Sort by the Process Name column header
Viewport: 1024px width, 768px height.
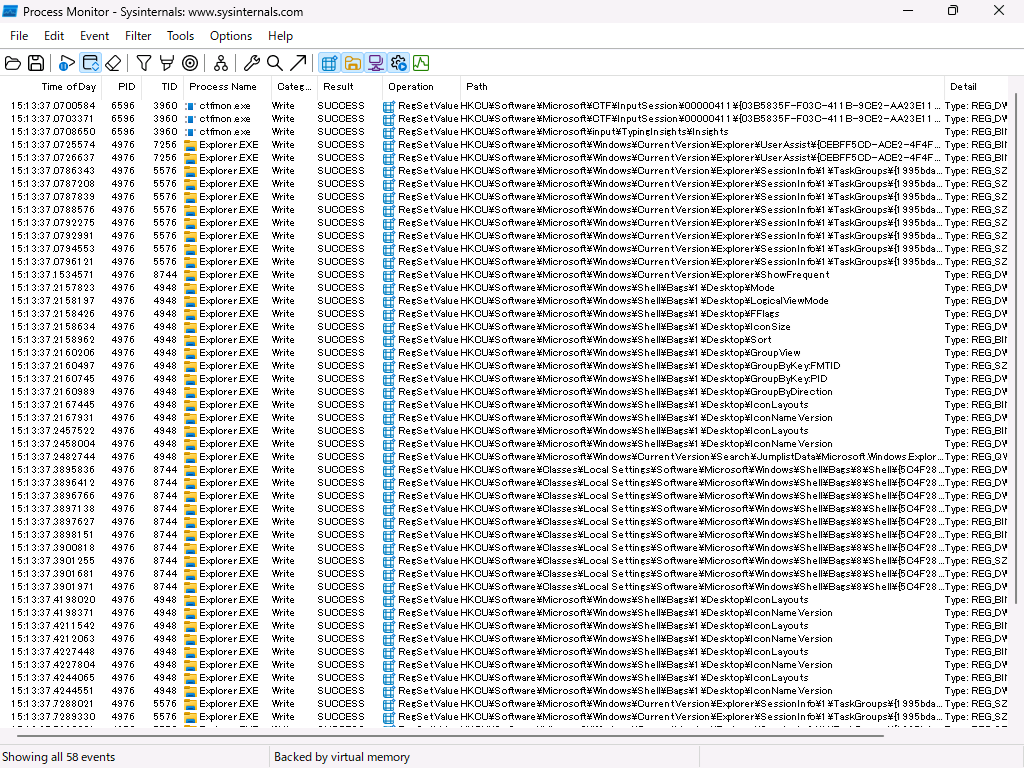tap(222, 86)
